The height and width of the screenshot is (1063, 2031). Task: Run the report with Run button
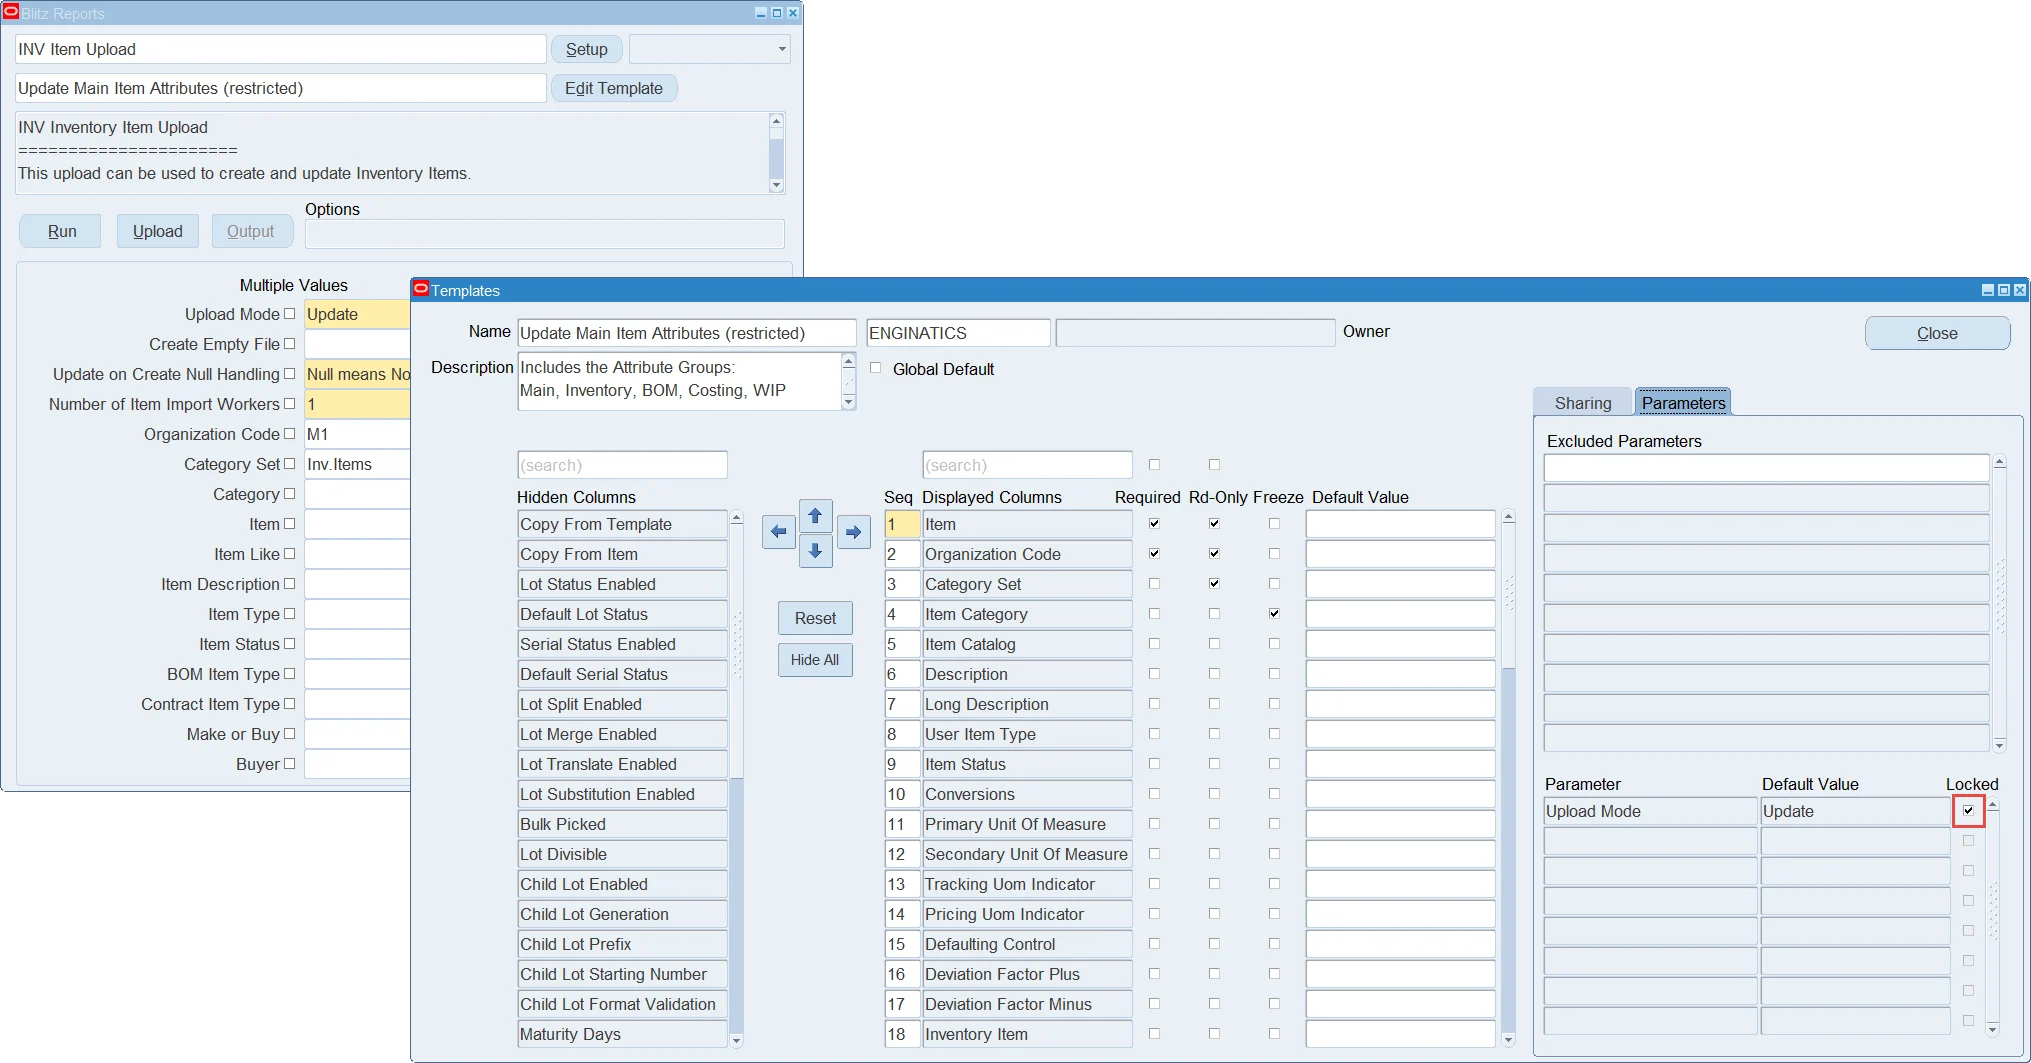click(x=62, y=231)
